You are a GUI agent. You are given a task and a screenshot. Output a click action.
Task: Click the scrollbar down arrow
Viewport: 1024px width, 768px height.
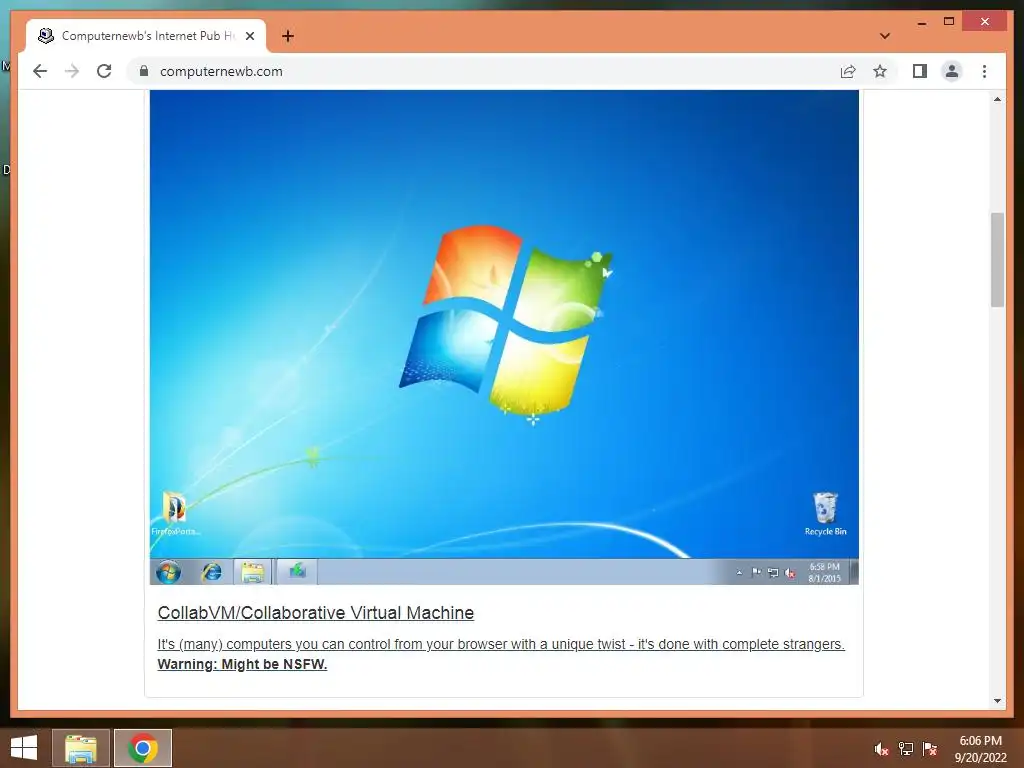(997, 701)
